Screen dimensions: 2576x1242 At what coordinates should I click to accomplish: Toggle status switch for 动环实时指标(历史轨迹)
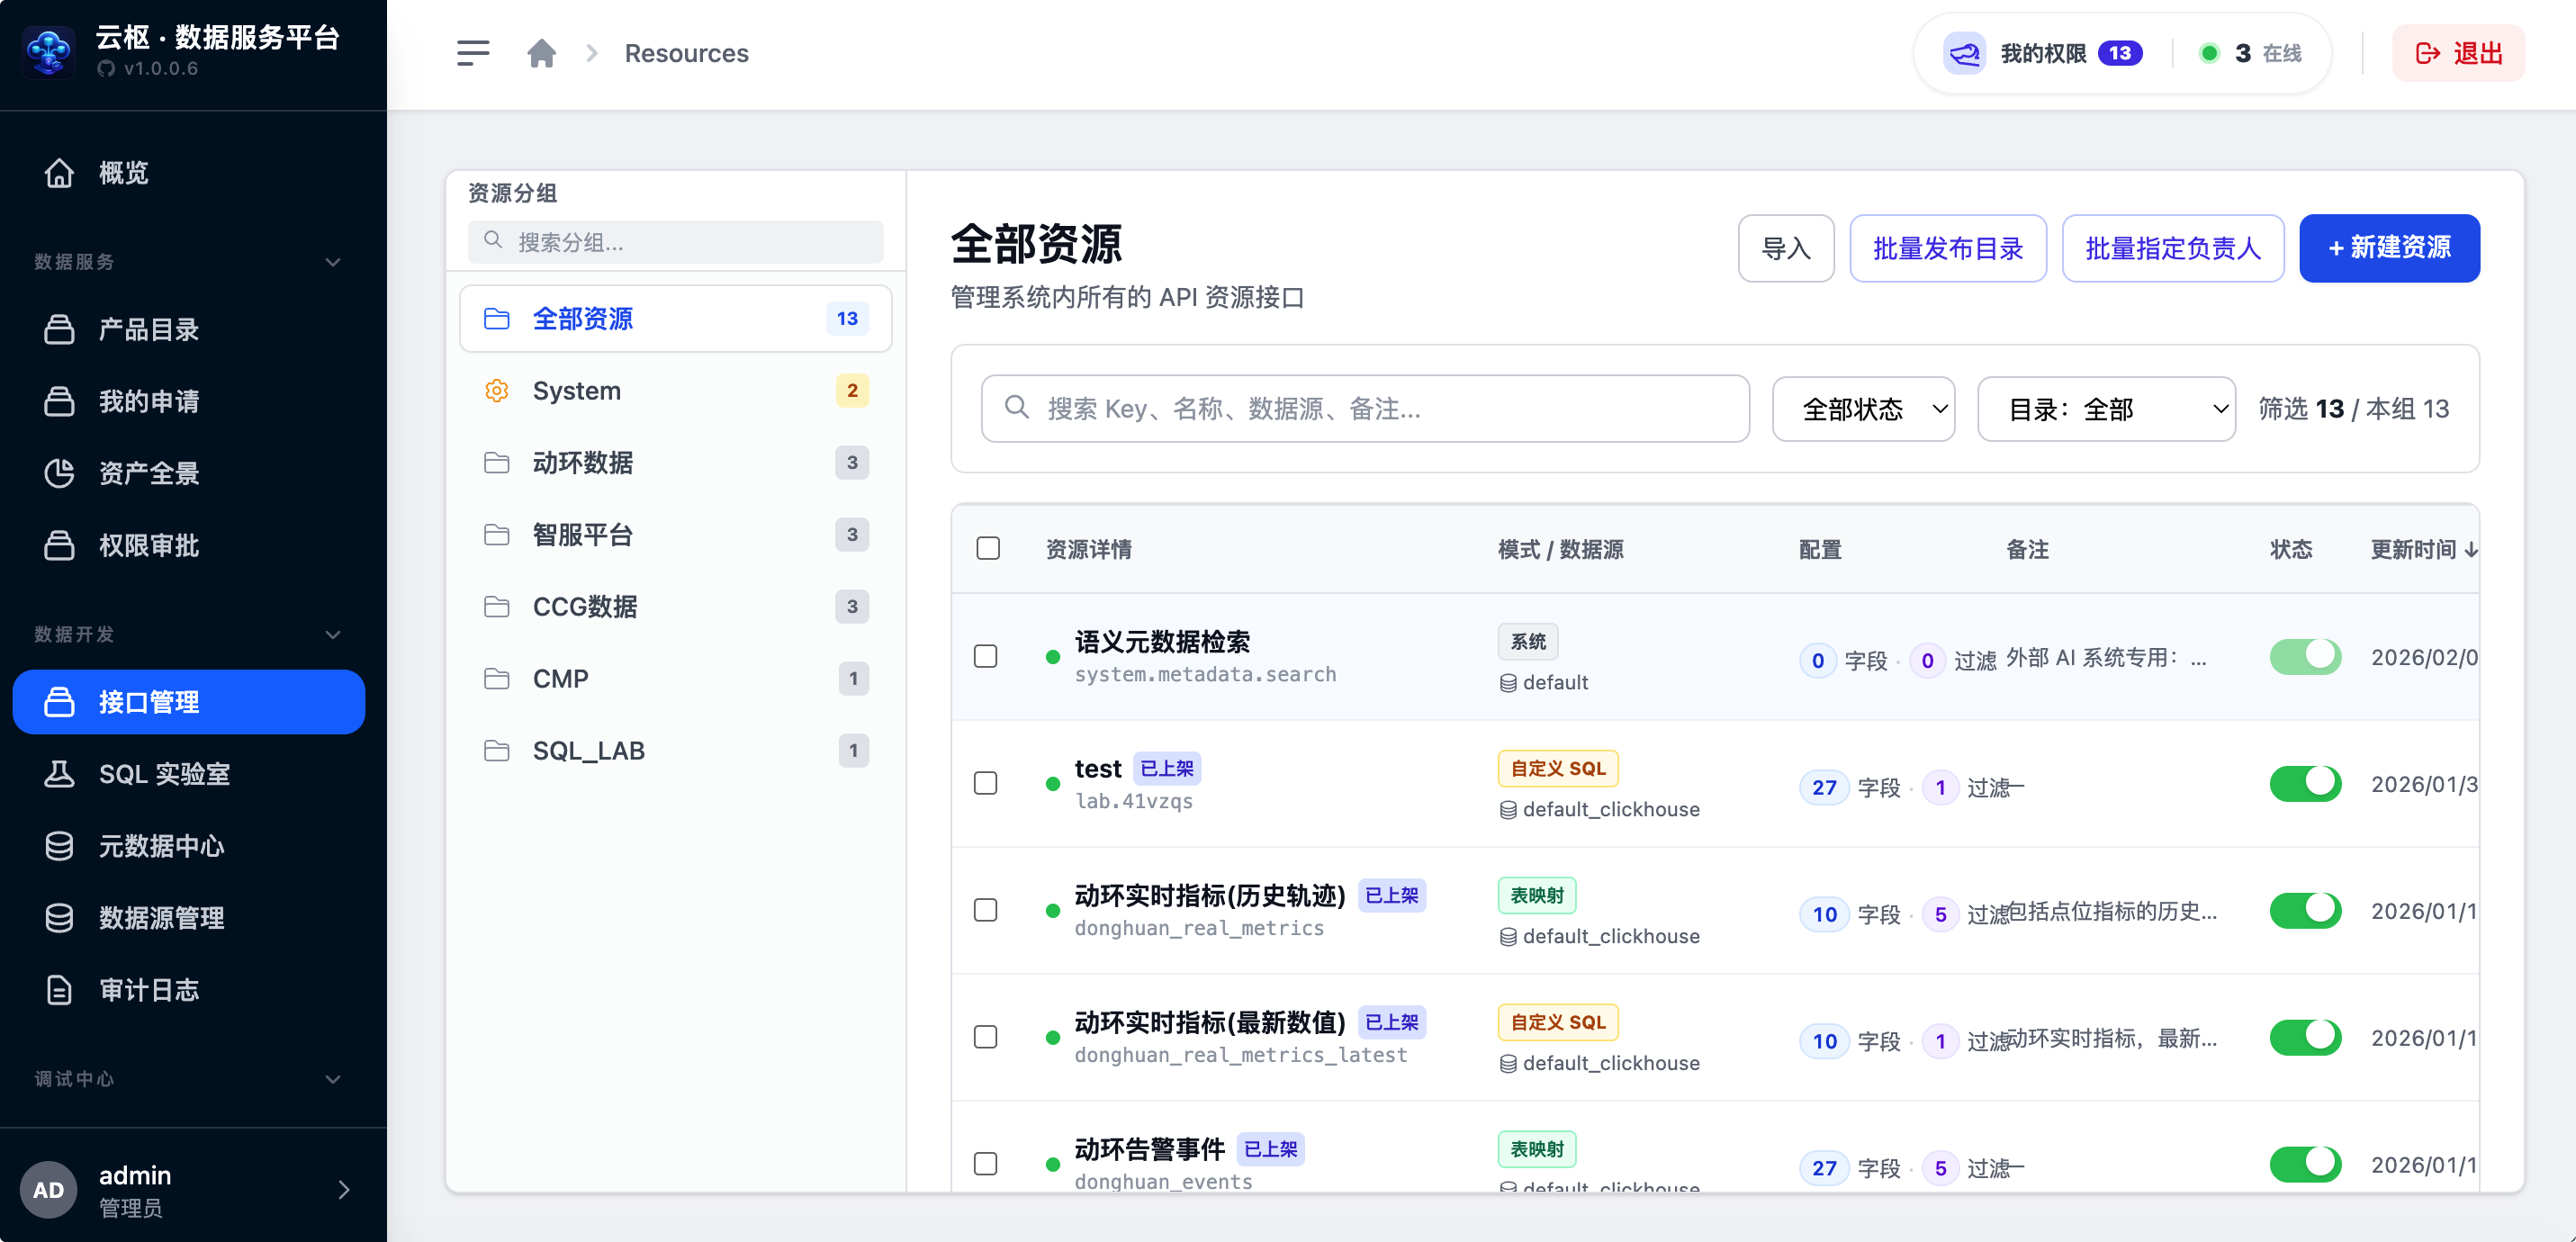click(x=2305, y=911)
